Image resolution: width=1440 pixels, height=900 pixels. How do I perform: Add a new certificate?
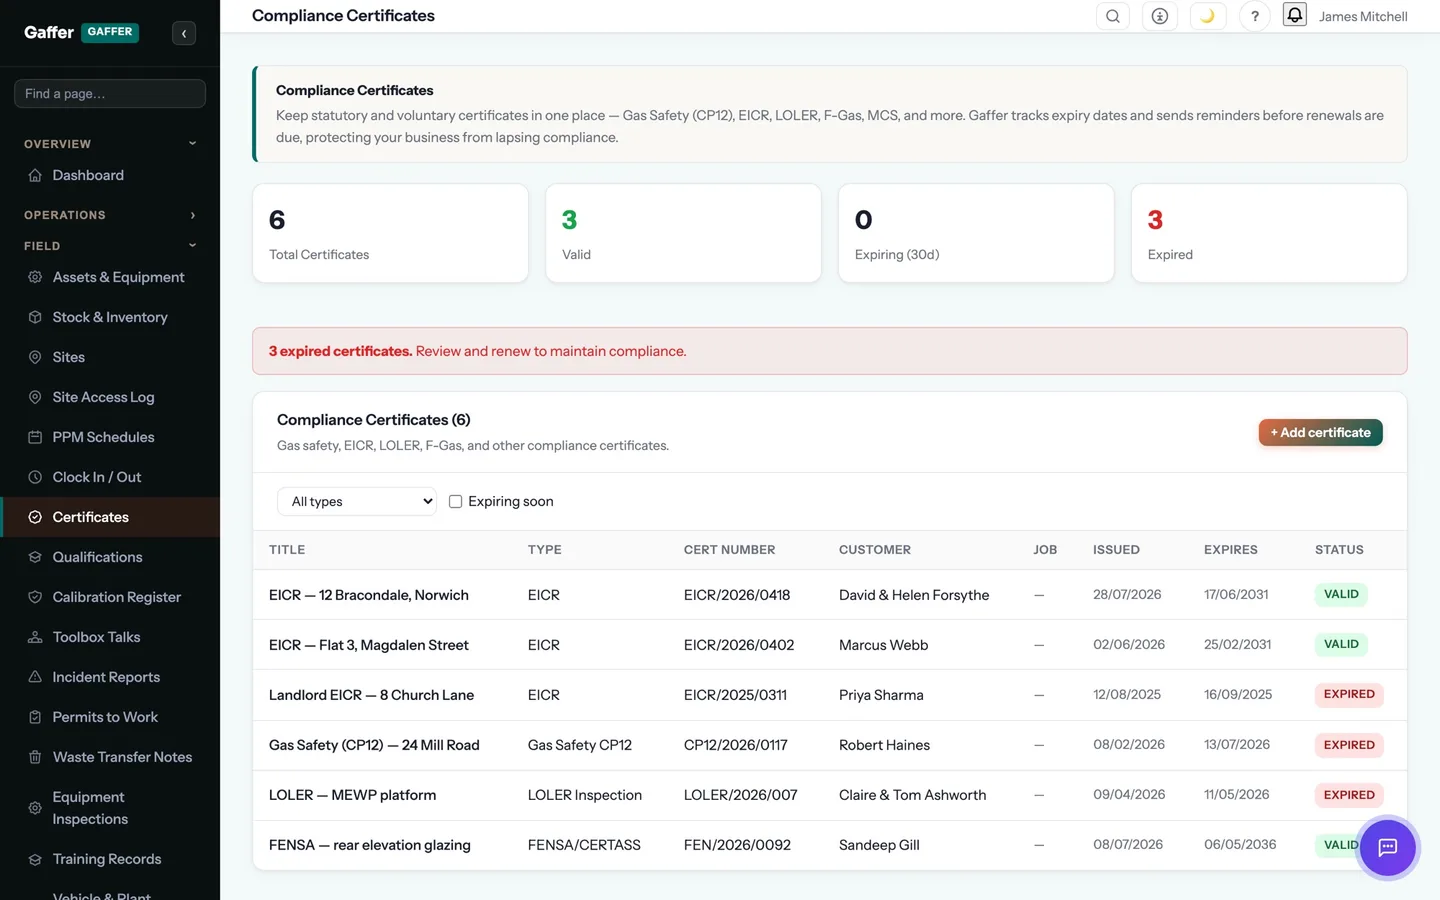1320,432
